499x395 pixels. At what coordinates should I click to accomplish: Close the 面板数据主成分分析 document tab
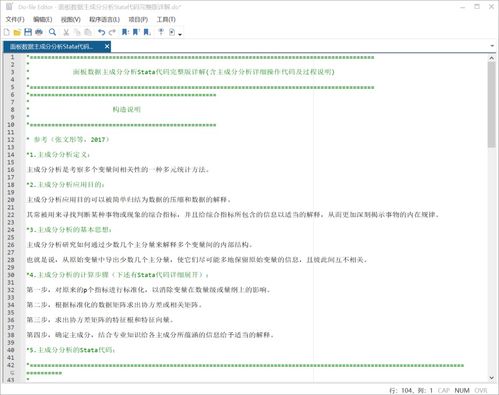click(x=107, y=46)
